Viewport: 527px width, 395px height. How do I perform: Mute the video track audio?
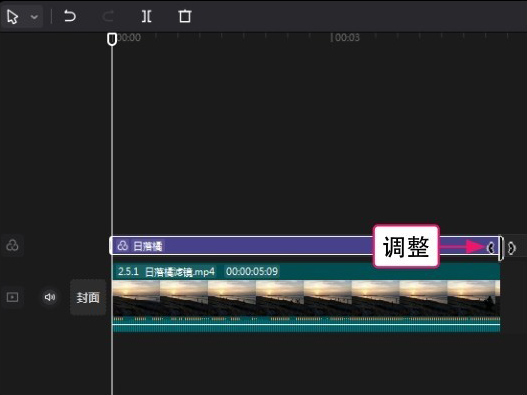[50, 297]
